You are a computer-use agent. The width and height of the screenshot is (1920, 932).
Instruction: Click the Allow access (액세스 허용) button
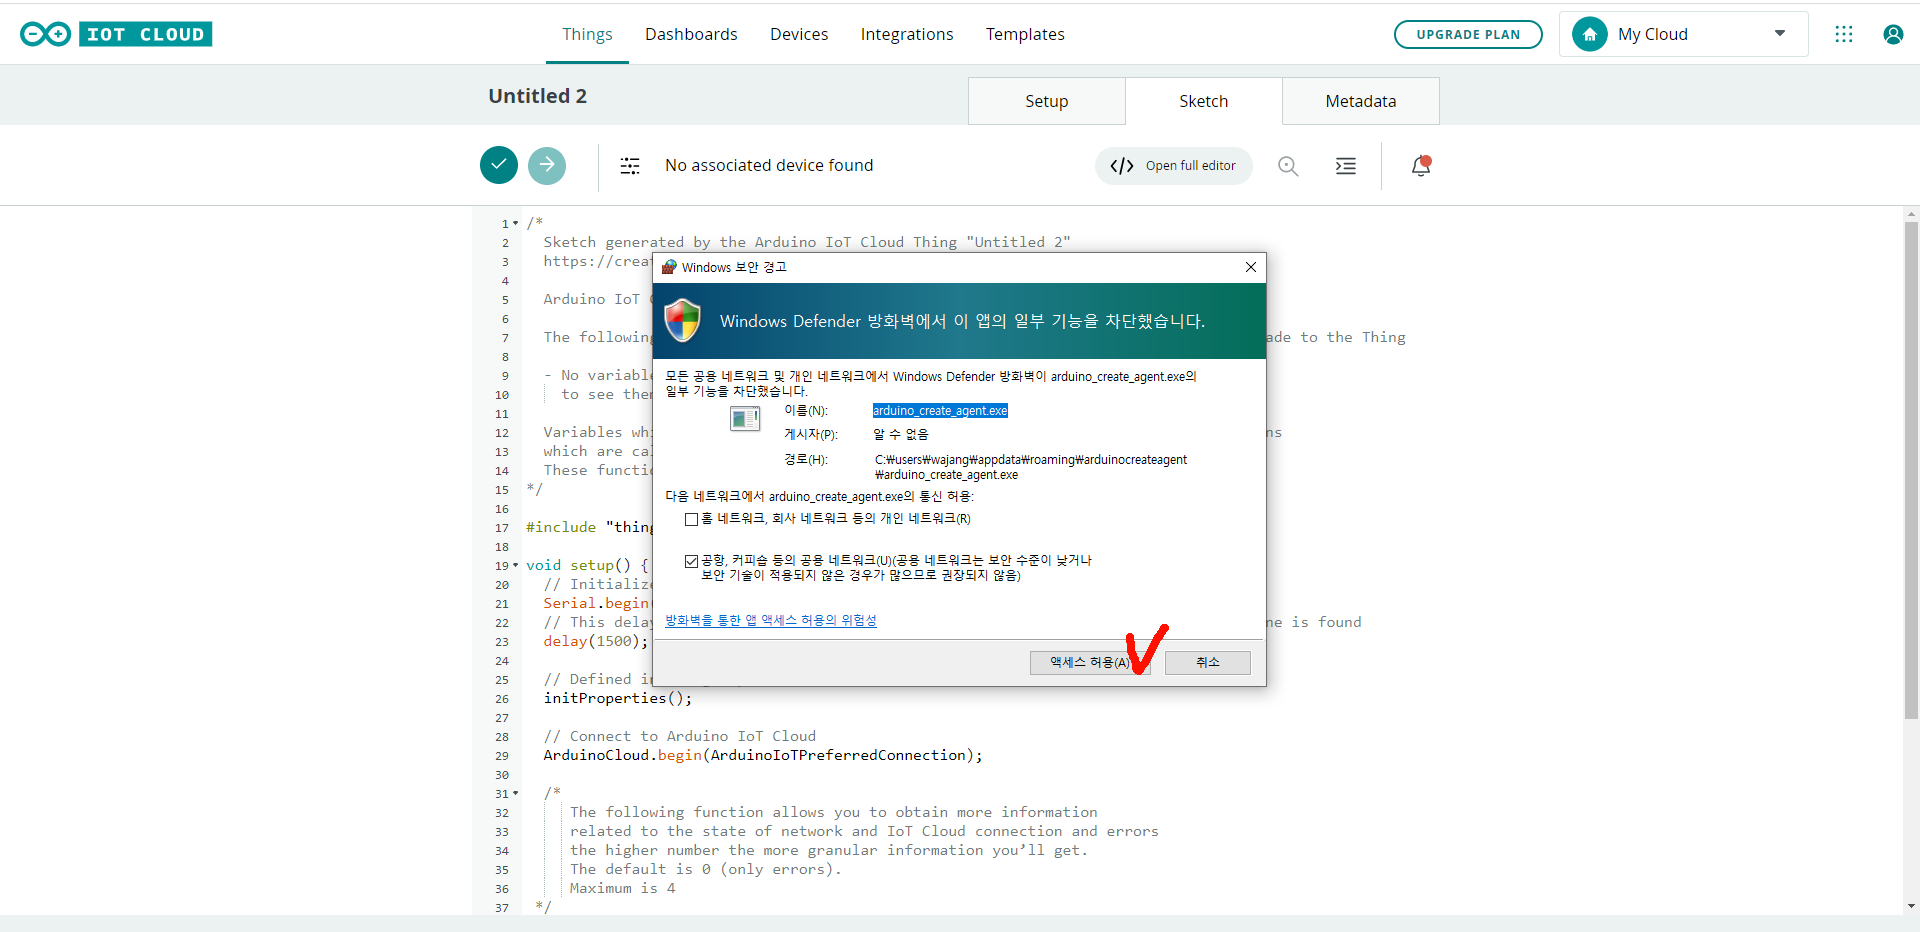pos(1090,663)
